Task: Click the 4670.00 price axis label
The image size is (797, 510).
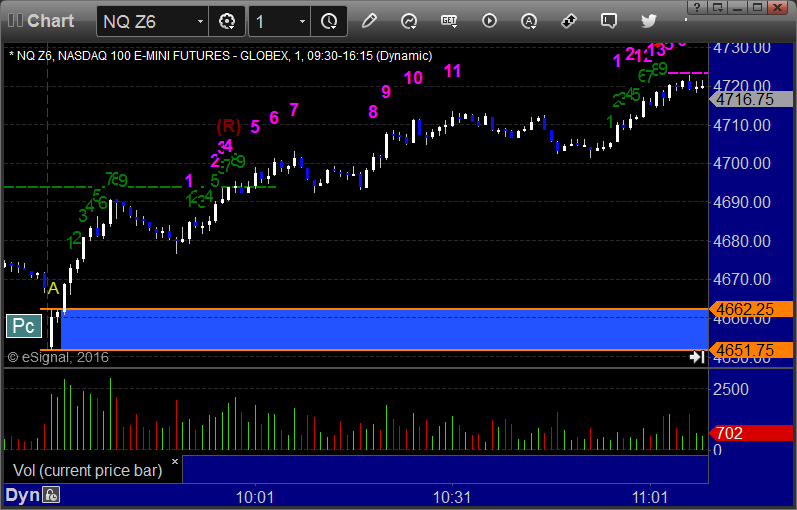Action: pos(742,279)
